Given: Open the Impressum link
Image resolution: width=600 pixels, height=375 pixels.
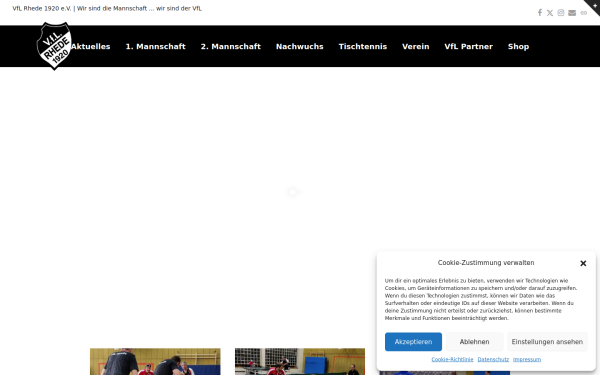Looking at the screenshot, I should (x=527, y=359).
